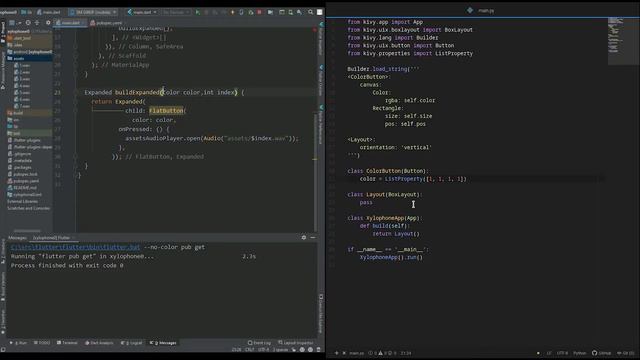Image resolution: width=640 pixels, height=360 pixels.
Task: Click 'return Layout()' line in right editor
Action: tap(396, 234)
